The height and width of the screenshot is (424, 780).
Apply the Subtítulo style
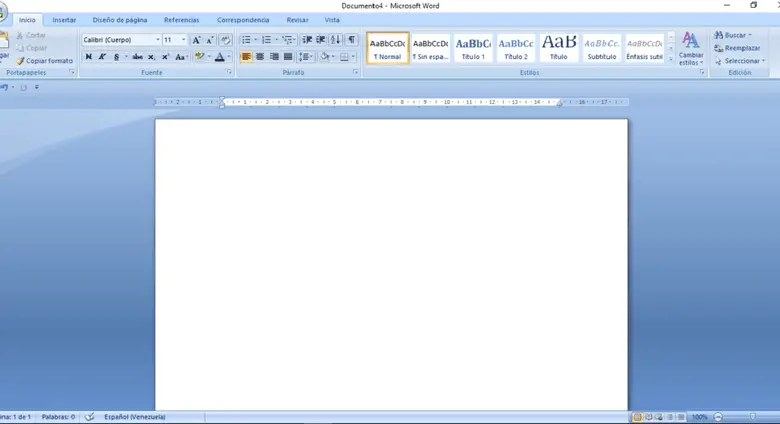tap(602, 48)
